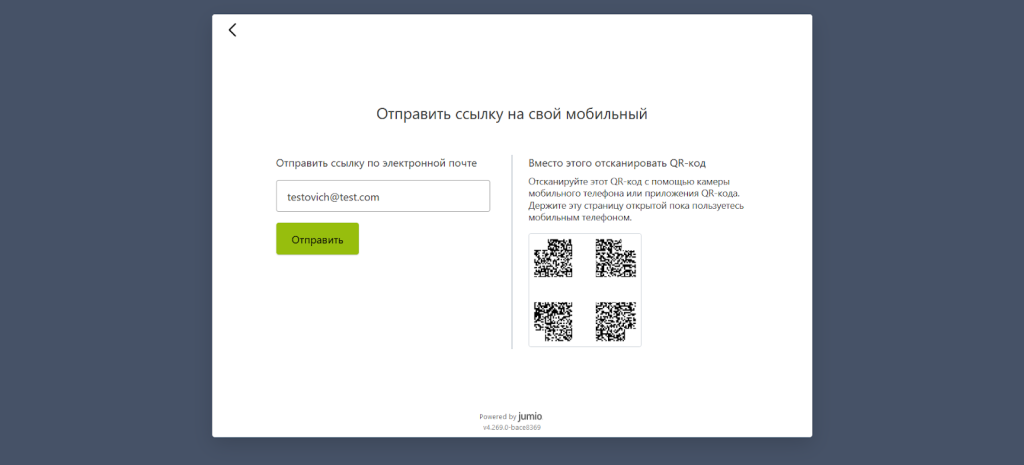The height and width of the screenshot is (465, 1024).
Task: Click the QR scanning instructions paragraph
Action: tap(636, 199)
